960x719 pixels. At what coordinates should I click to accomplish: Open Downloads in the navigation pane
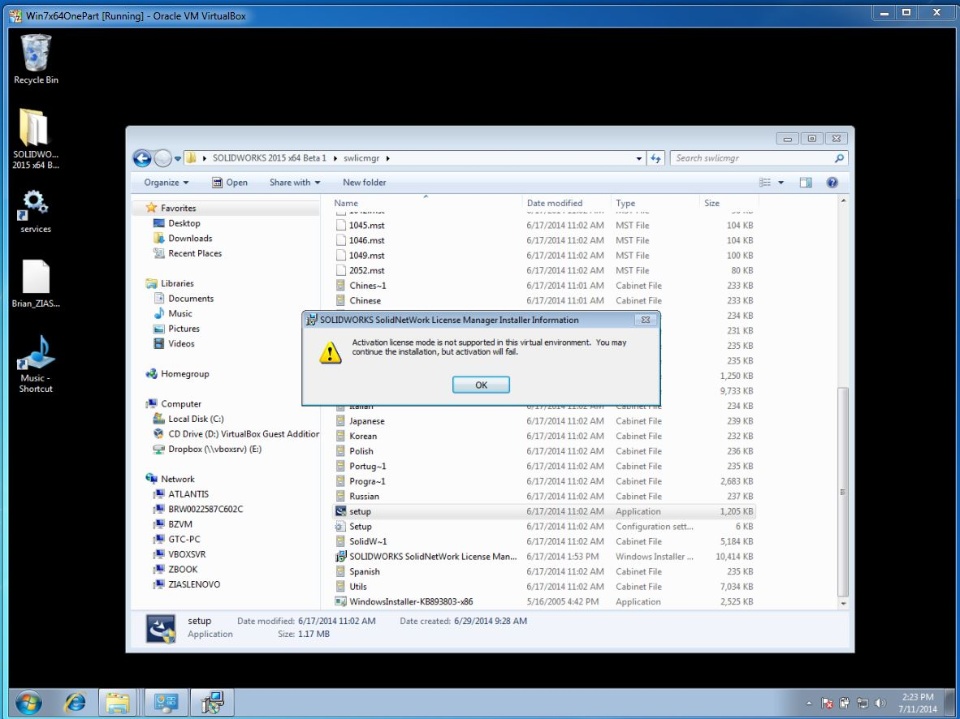pos(190,238)
